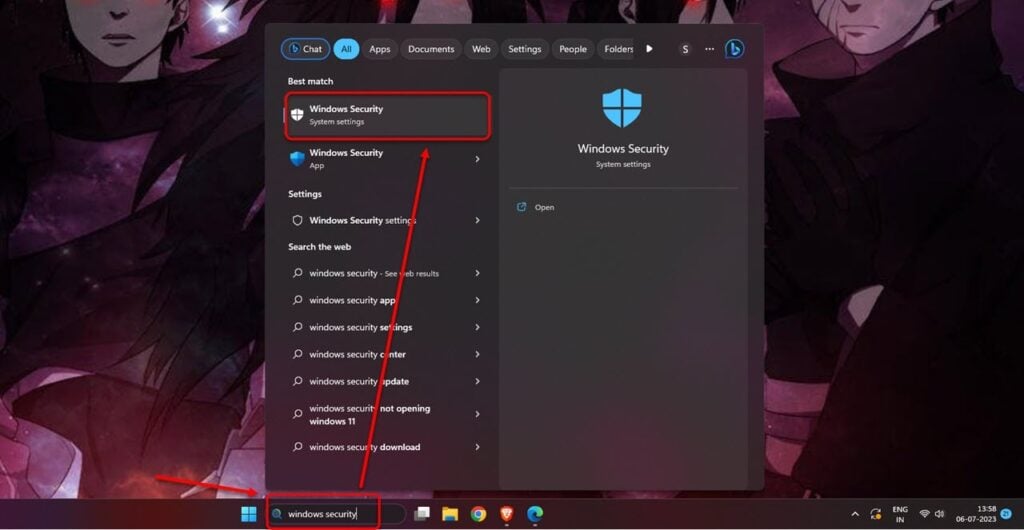Open Windows Security System settings result

click(x=388, y=116)
